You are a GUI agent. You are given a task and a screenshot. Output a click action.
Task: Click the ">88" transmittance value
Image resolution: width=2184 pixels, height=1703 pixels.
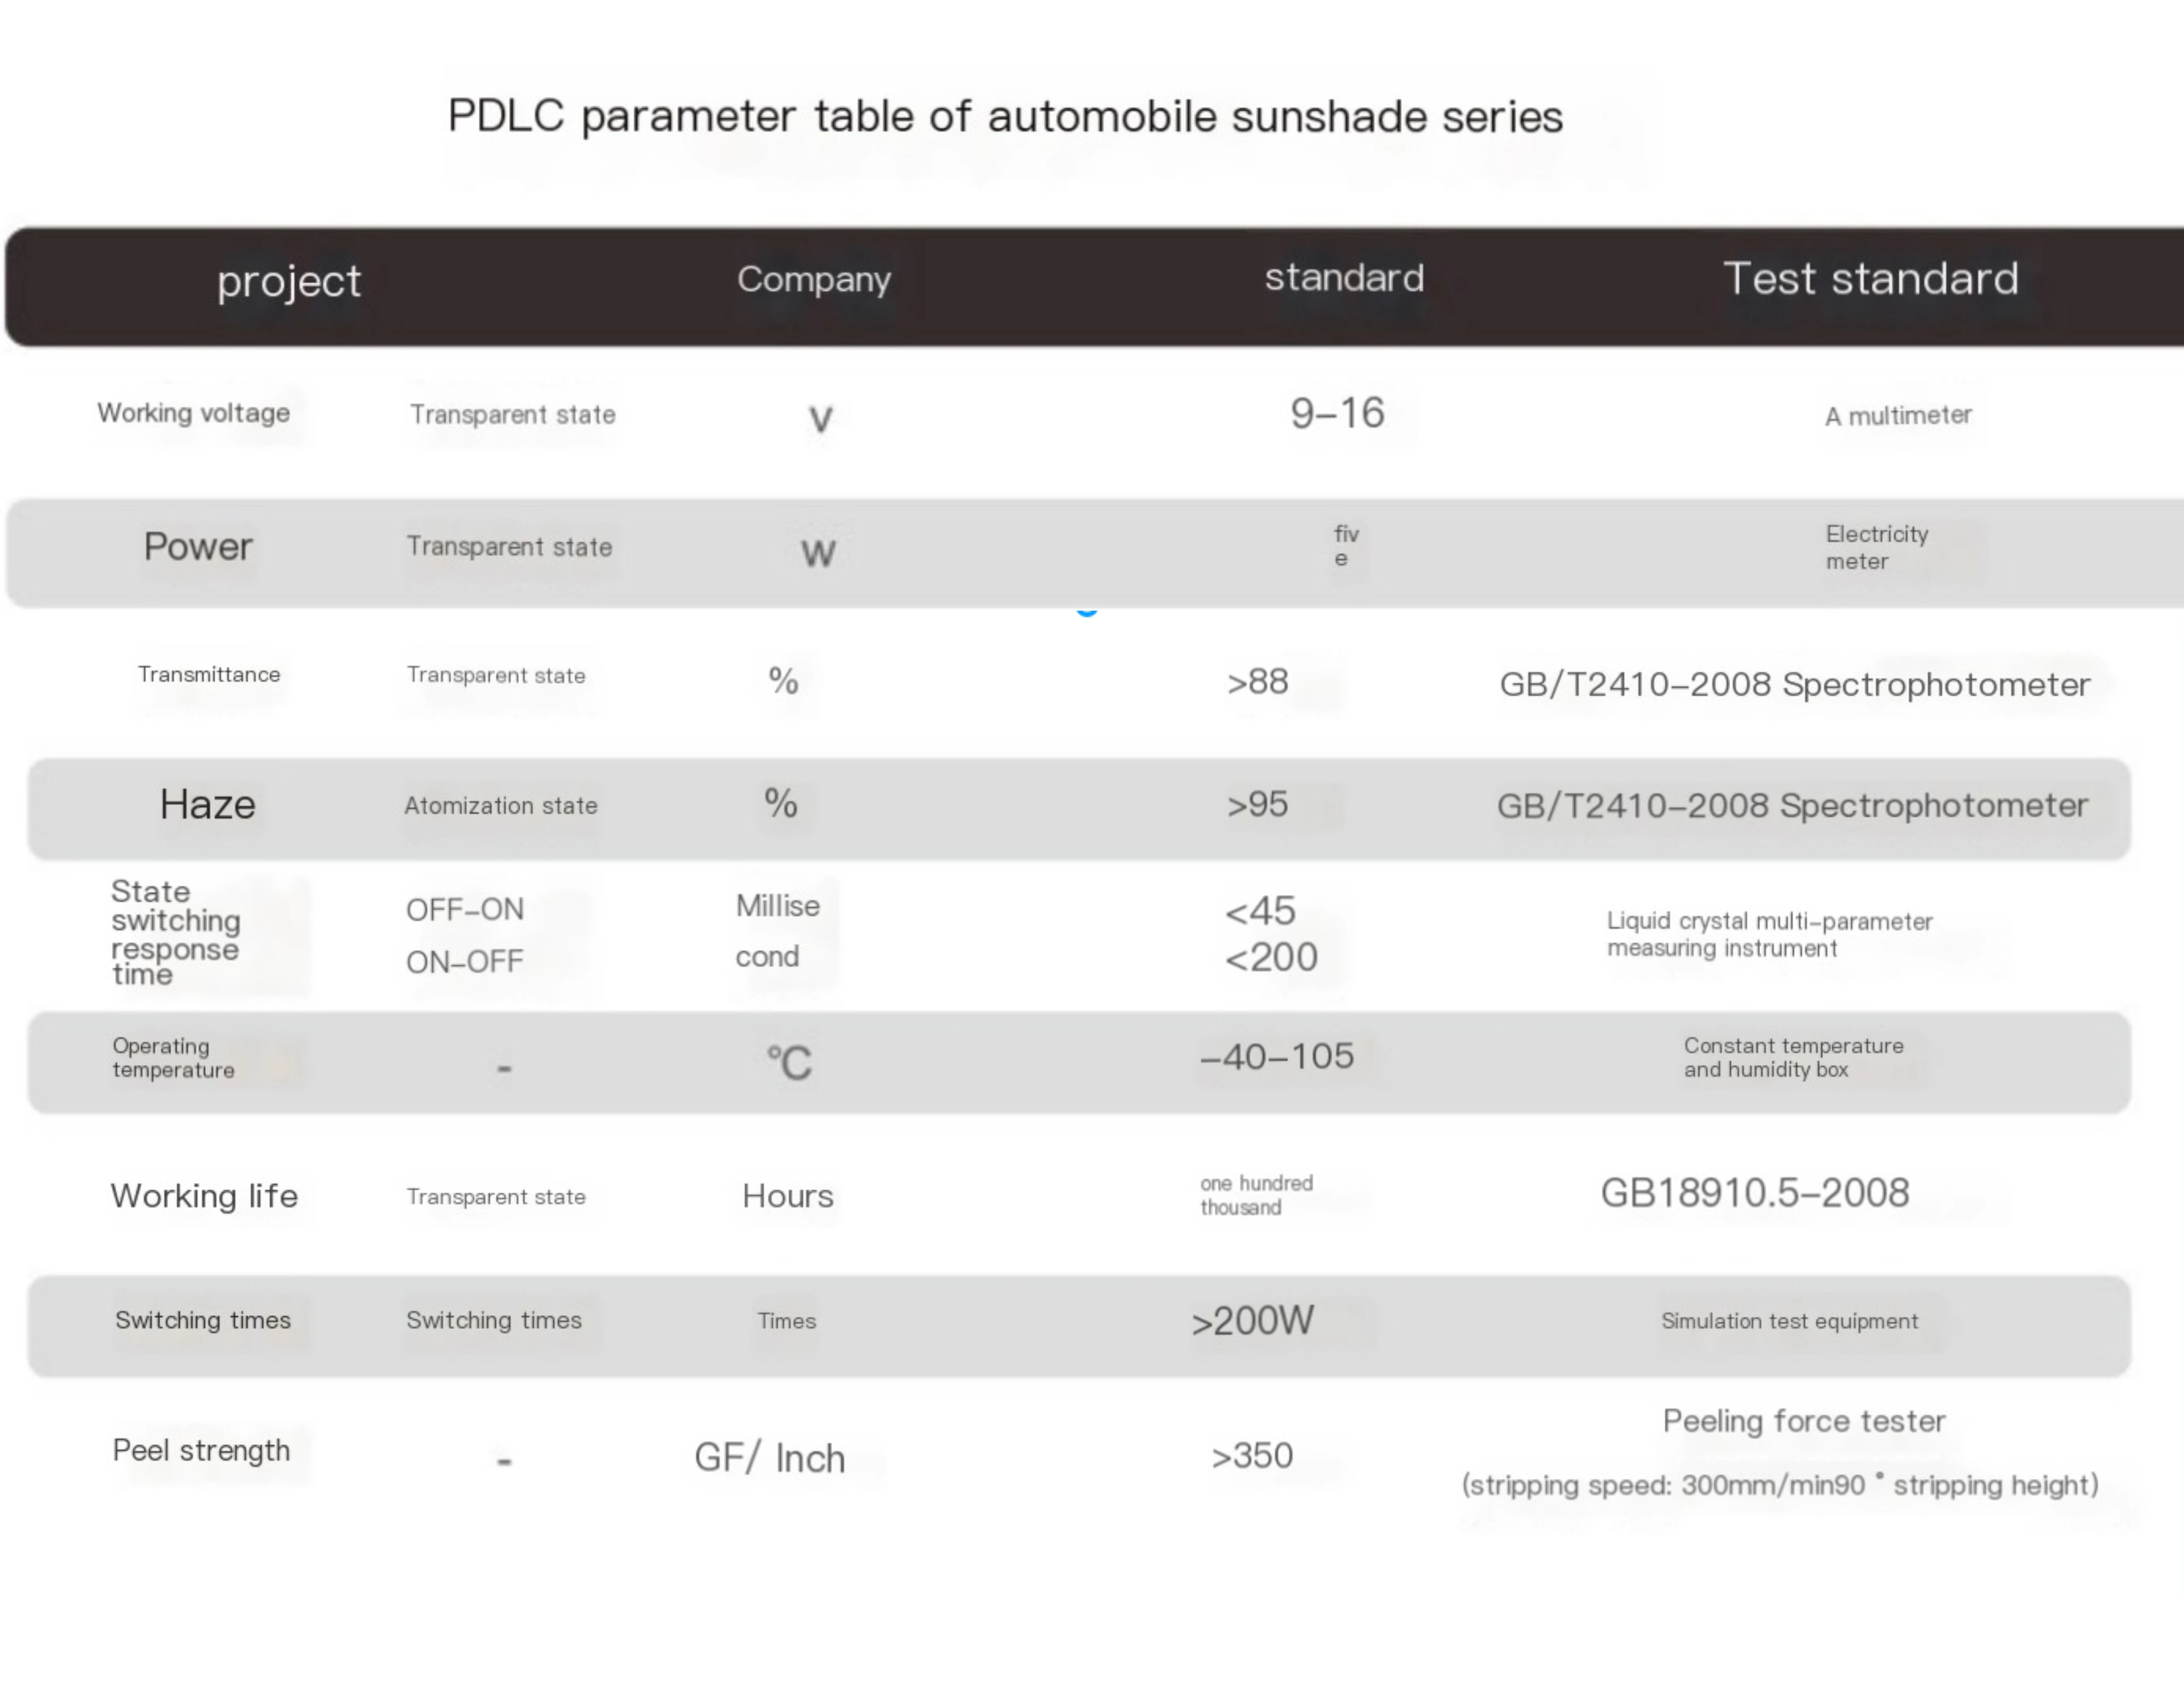[x=1257, y=682]
